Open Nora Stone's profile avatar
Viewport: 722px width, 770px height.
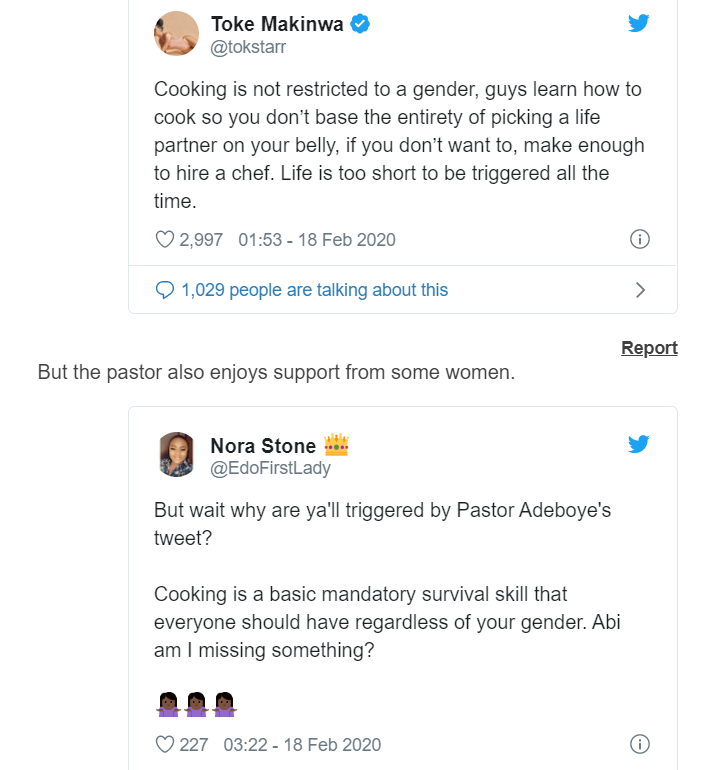click(176, 455)
